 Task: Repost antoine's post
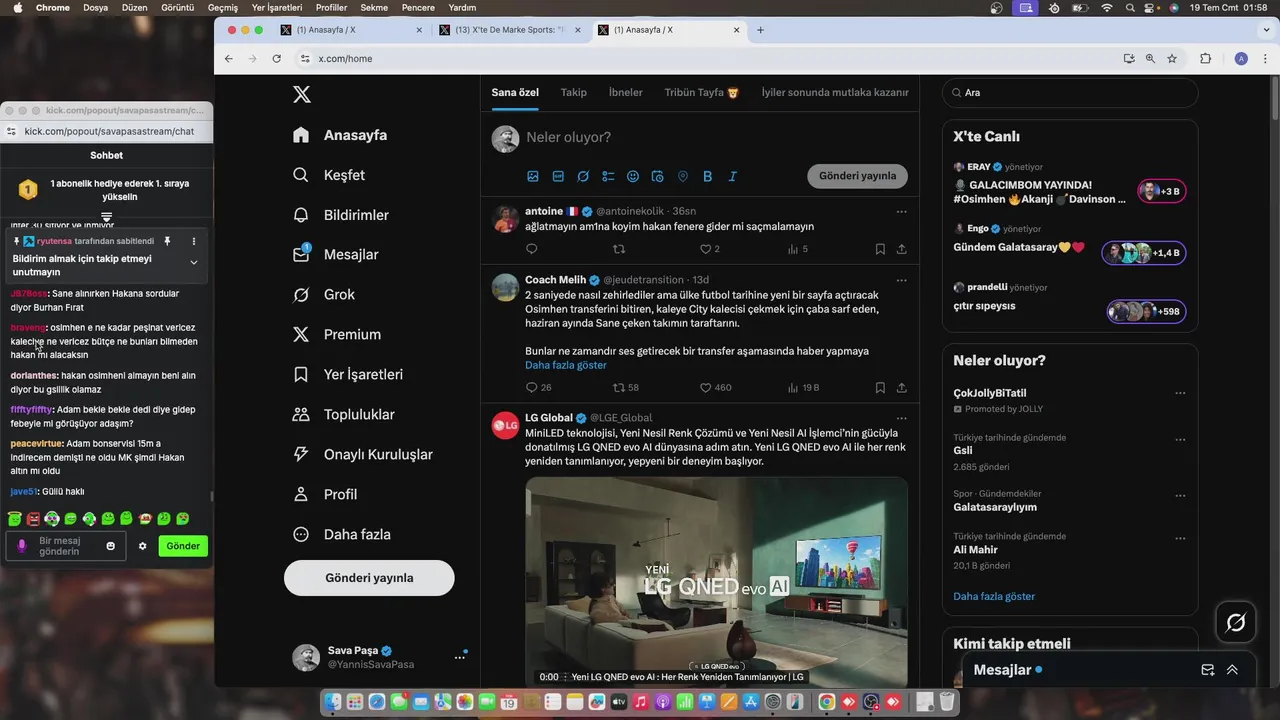[x=619, y=249]
